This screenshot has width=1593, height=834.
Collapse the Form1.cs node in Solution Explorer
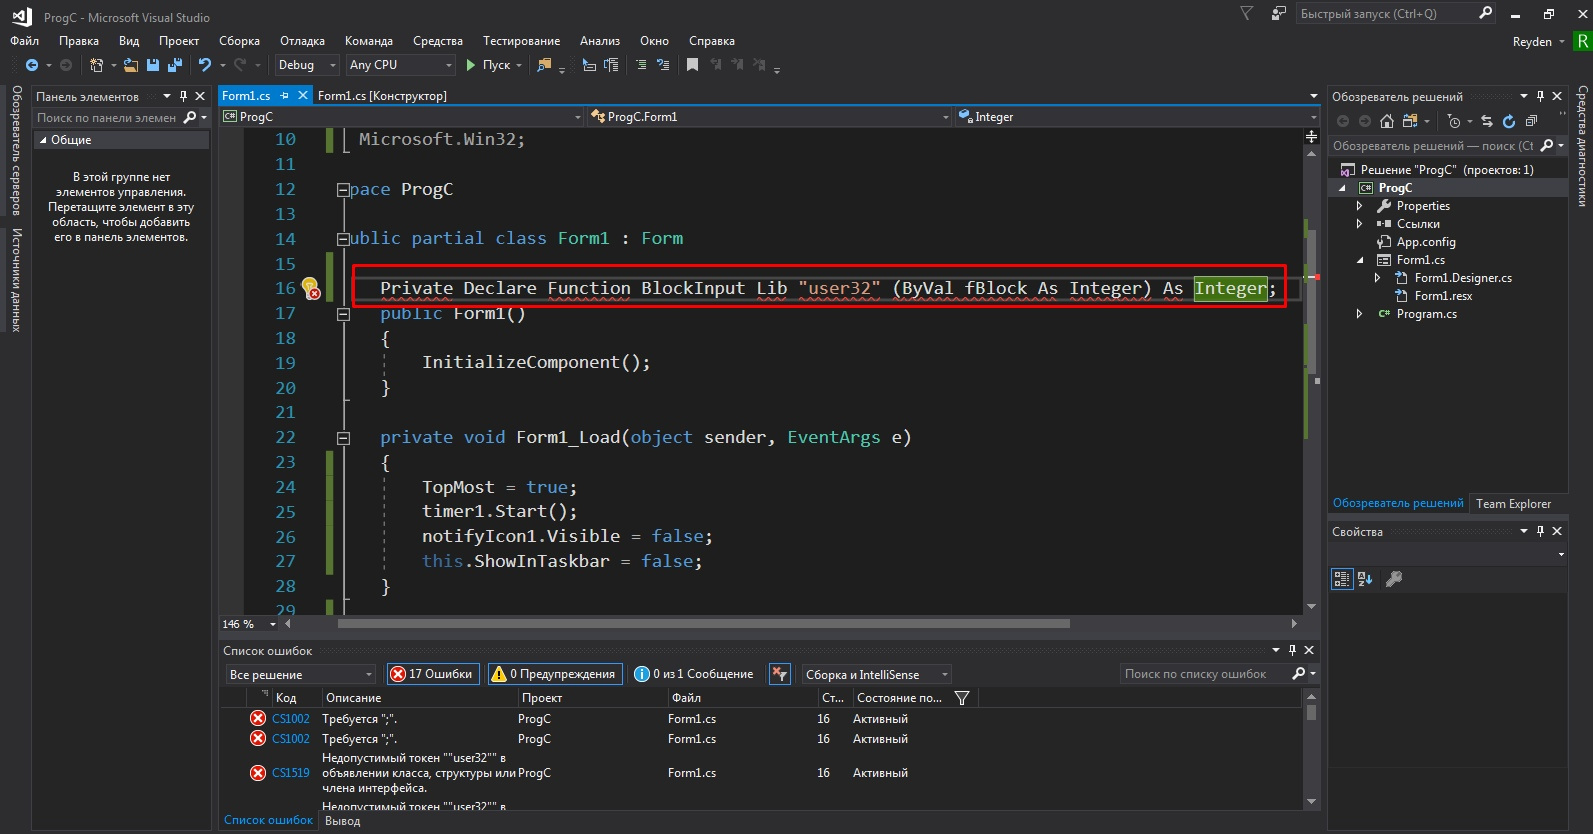point(1359,260)
